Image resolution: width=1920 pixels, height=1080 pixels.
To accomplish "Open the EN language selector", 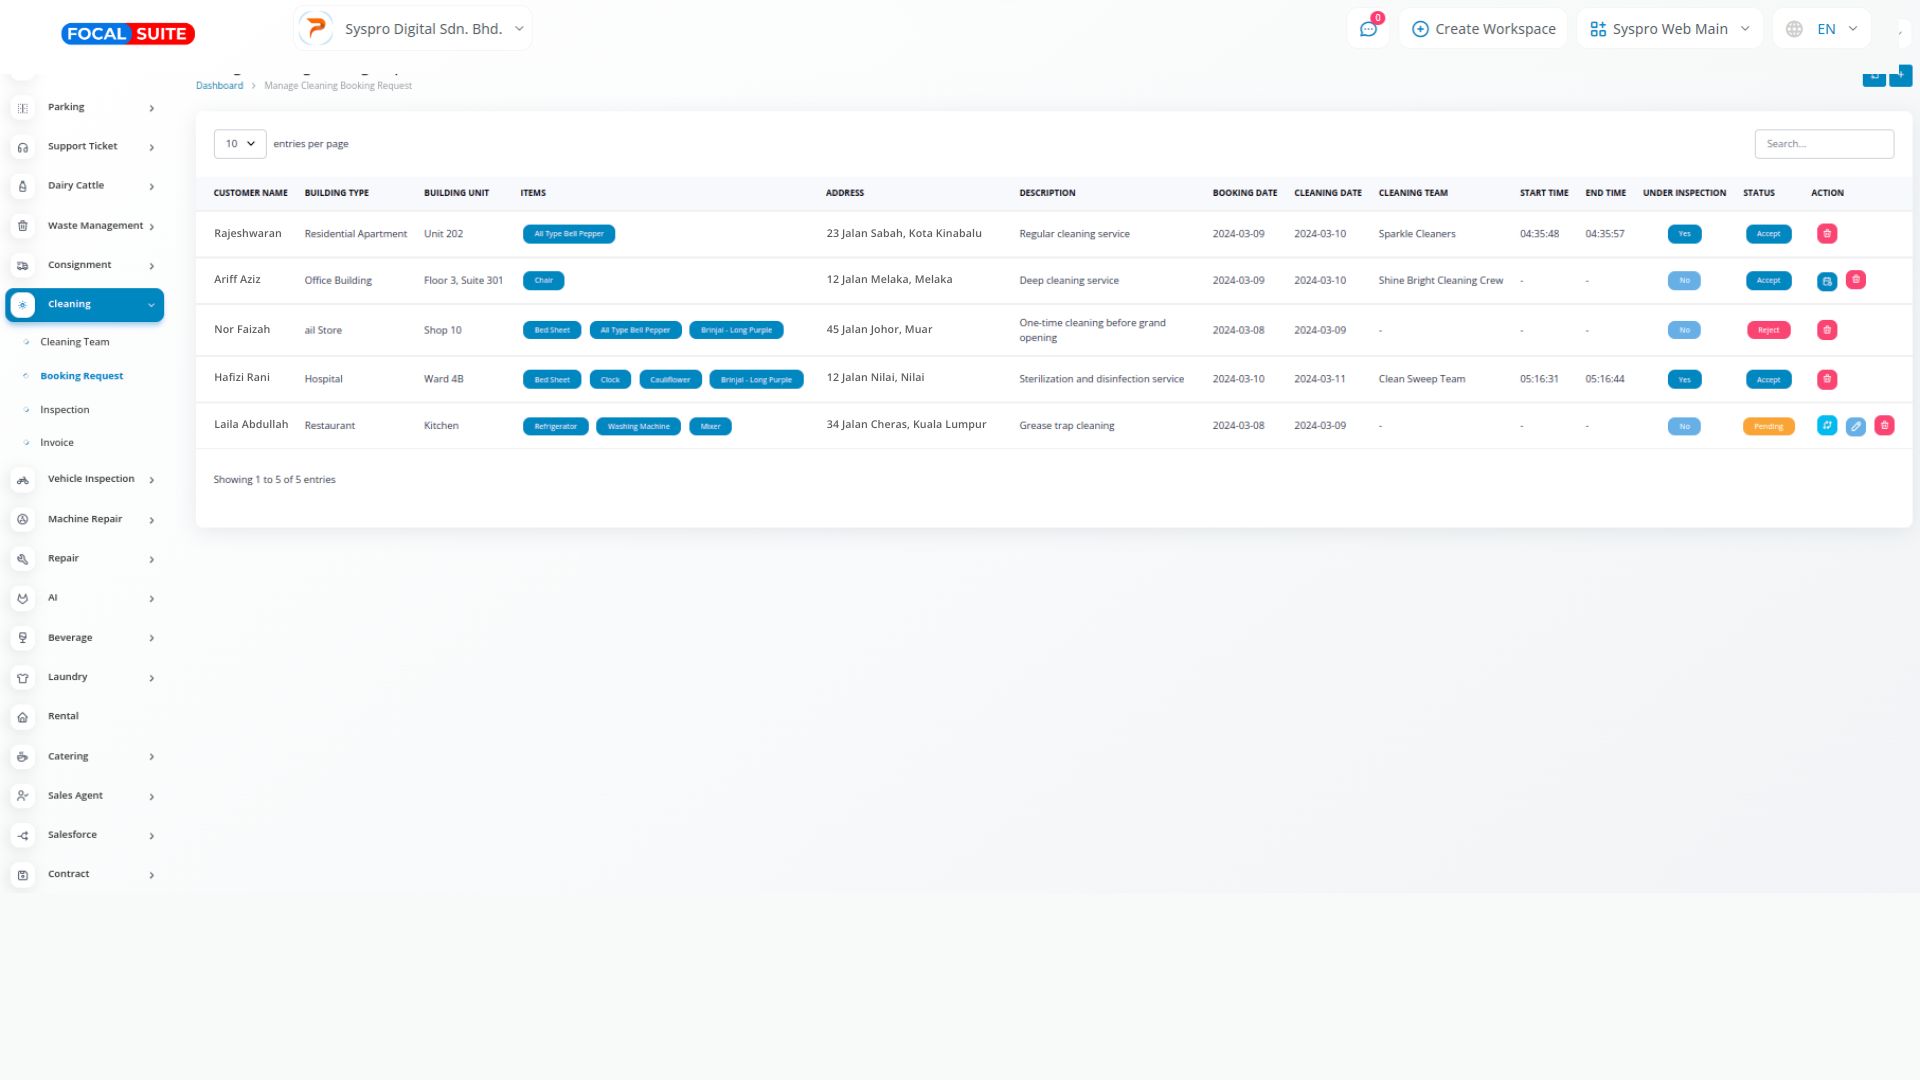I will (1825, 29).
